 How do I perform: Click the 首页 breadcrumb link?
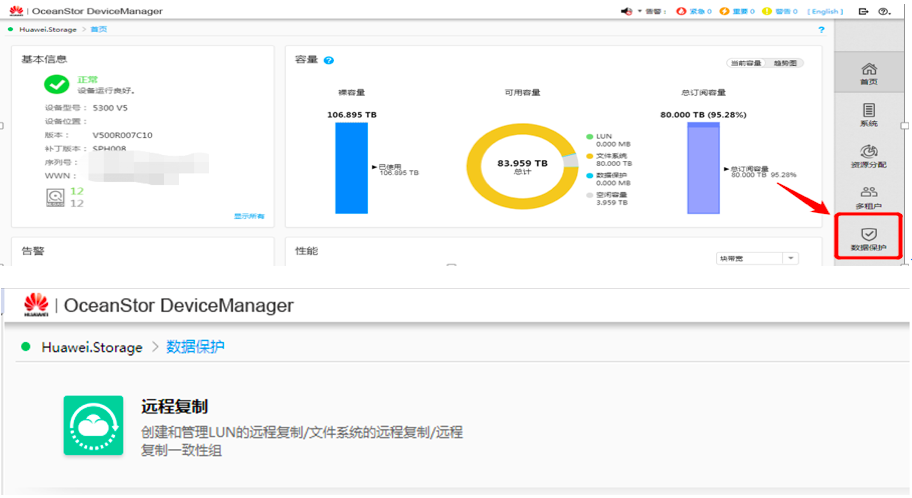point(99,29)
